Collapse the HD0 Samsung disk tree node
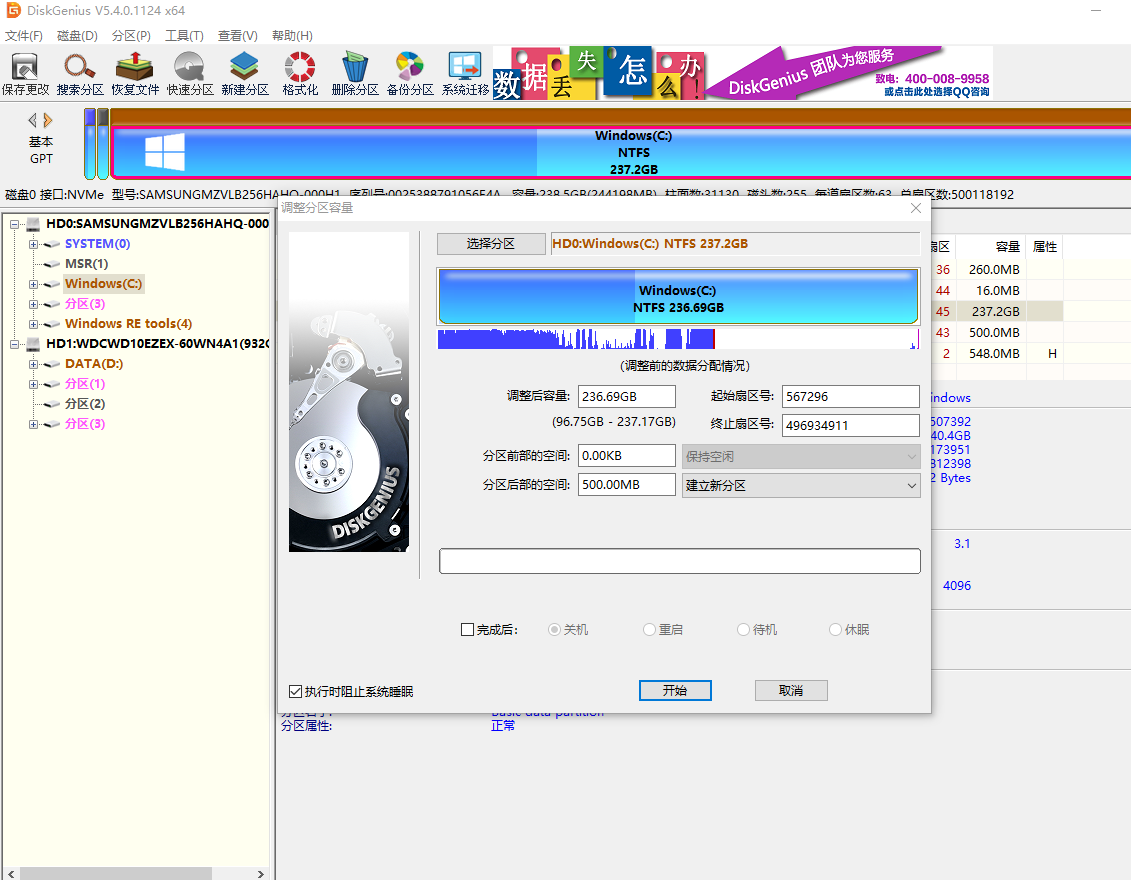Viewport: 1131px width, 880px height. pos(14,224)
